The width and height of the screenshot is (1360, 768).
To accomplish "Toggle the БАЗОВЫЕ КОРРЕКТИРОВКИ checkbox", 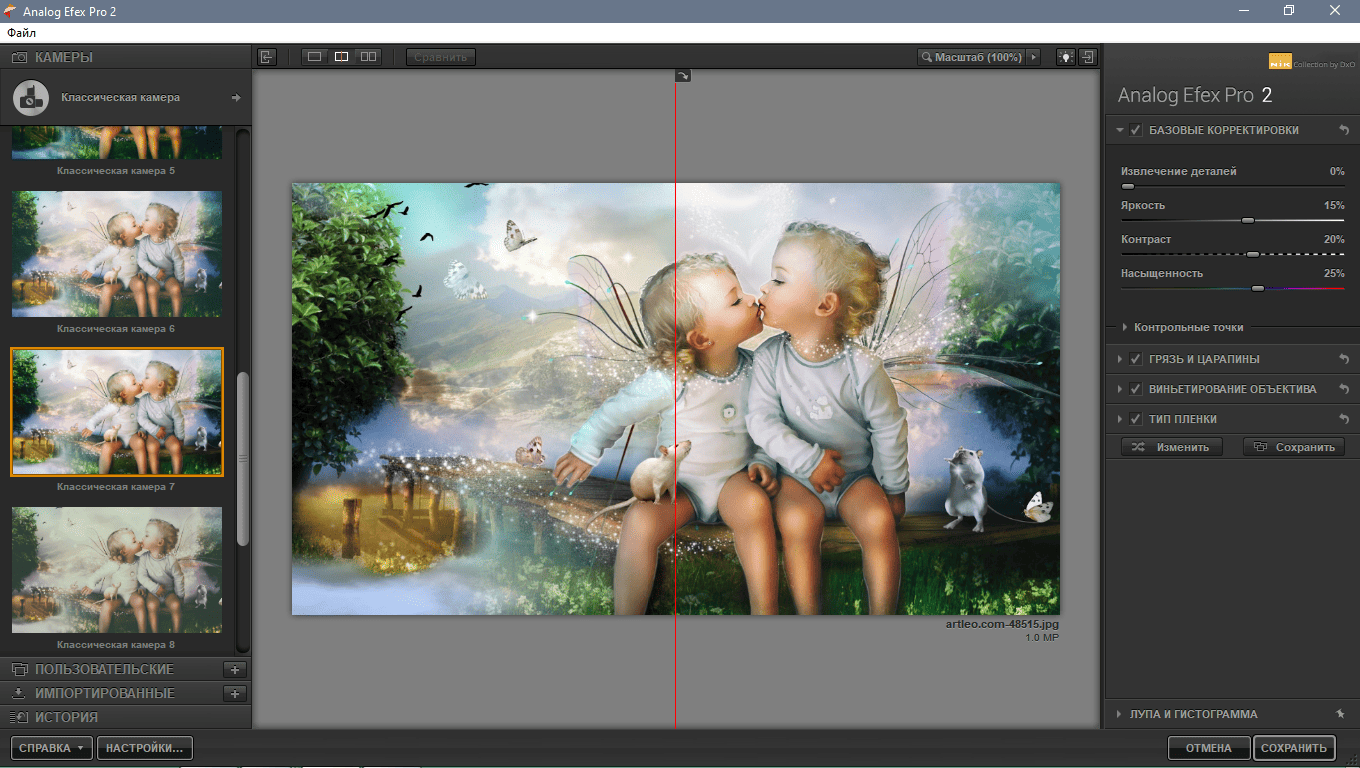I will coord(1136,130).
